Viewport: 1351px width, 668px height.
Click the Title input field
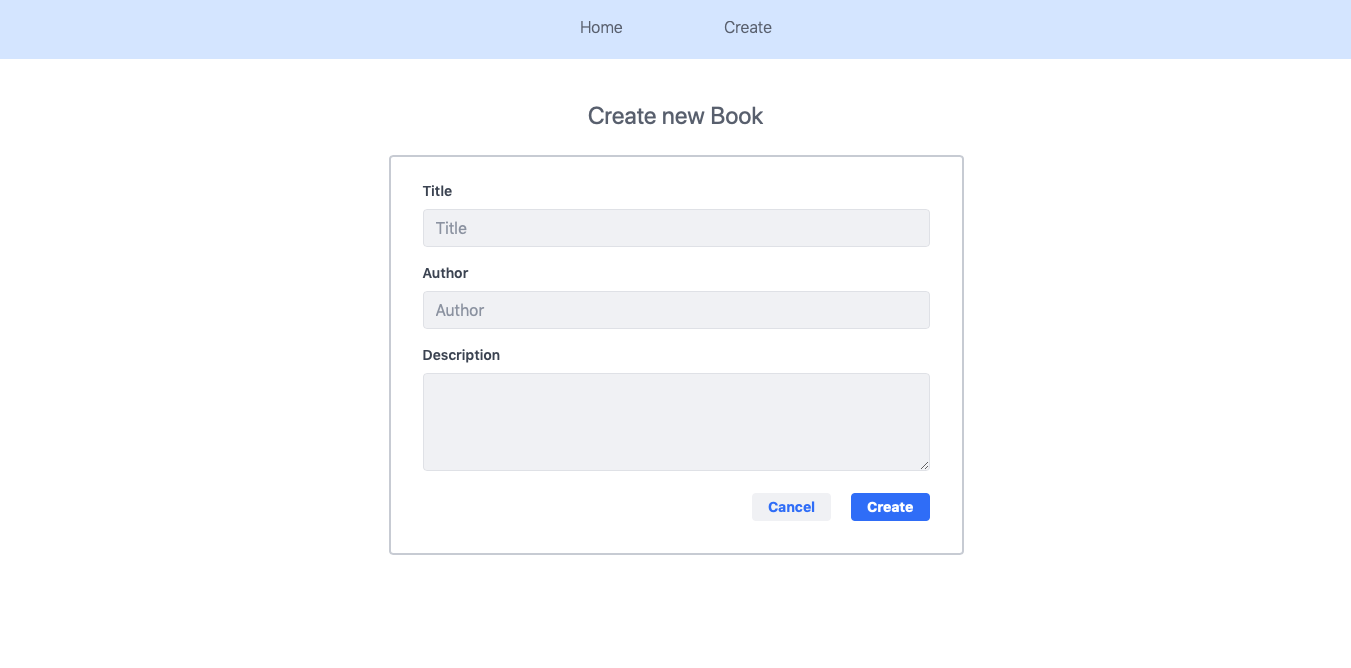tap(676, 227)
